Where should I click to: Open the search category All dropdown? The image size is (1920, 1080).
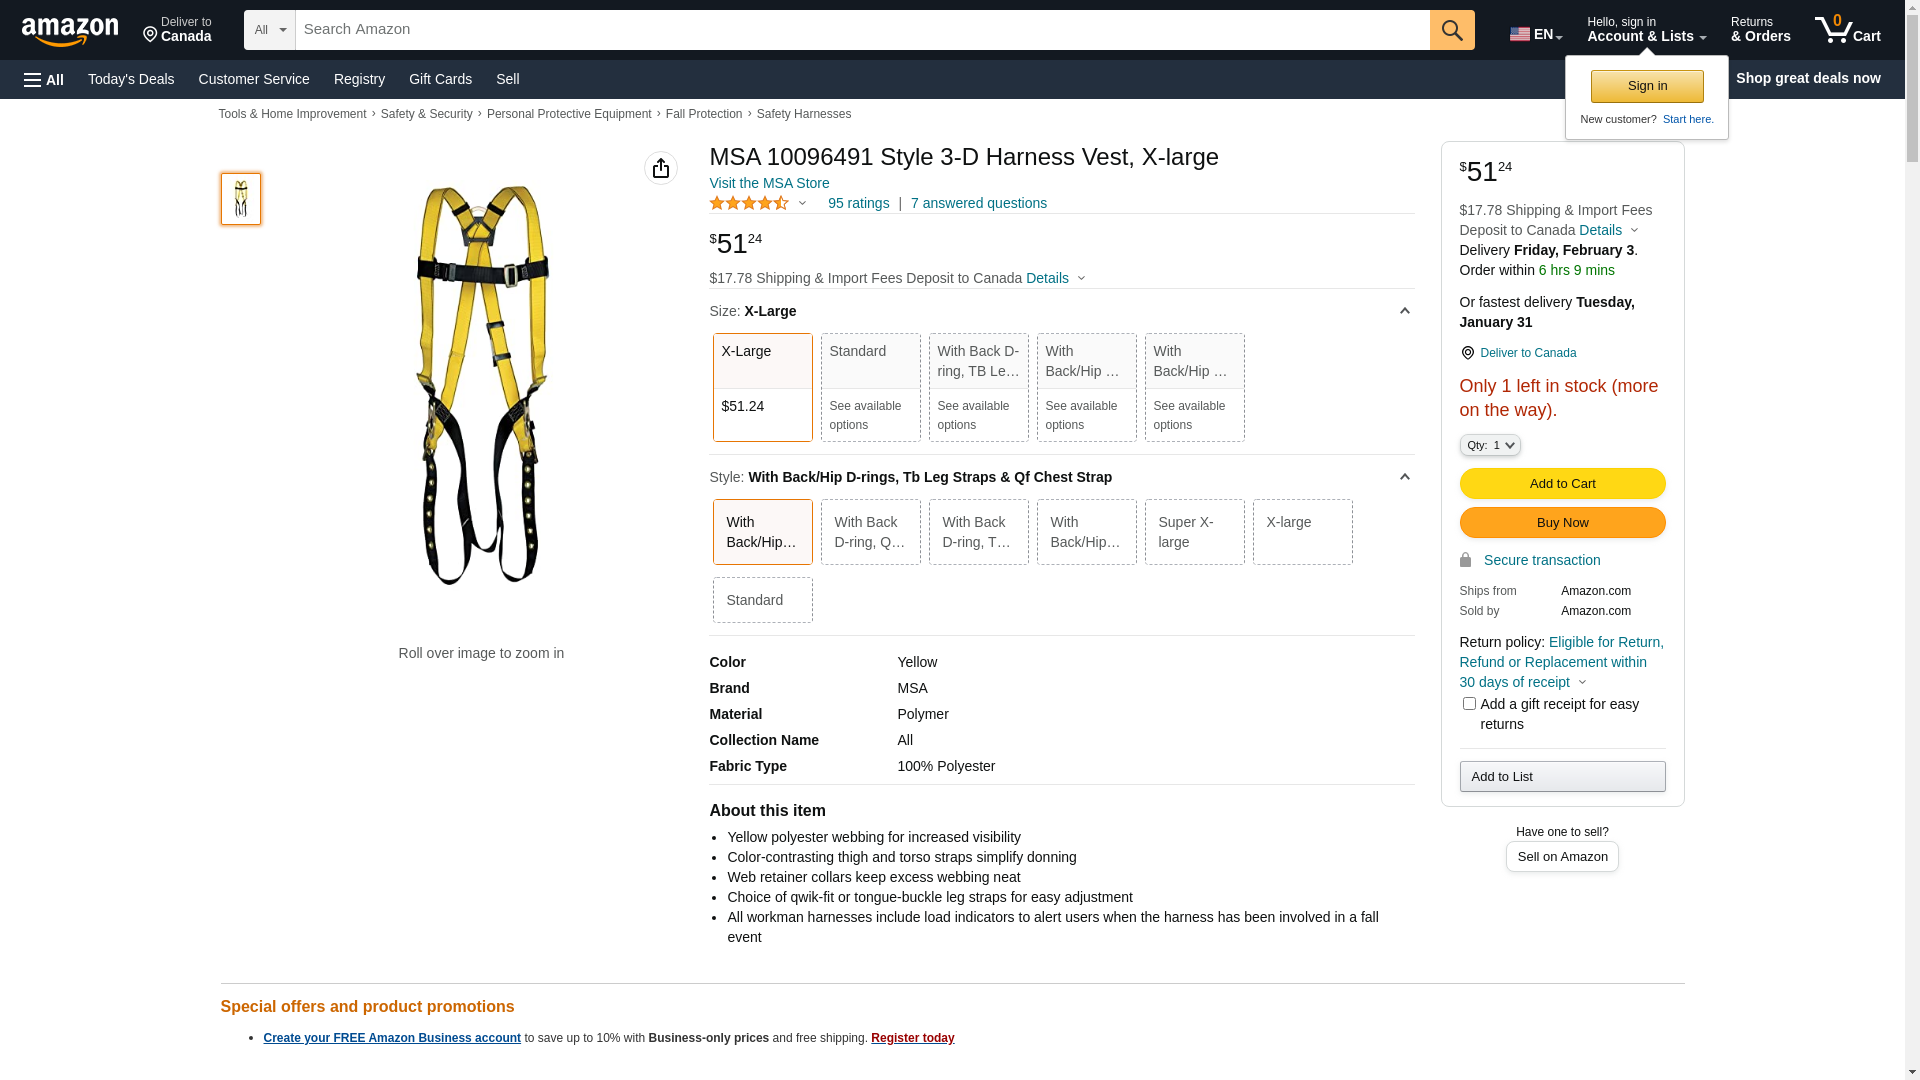pyautogui.click(x=269, y=30)
